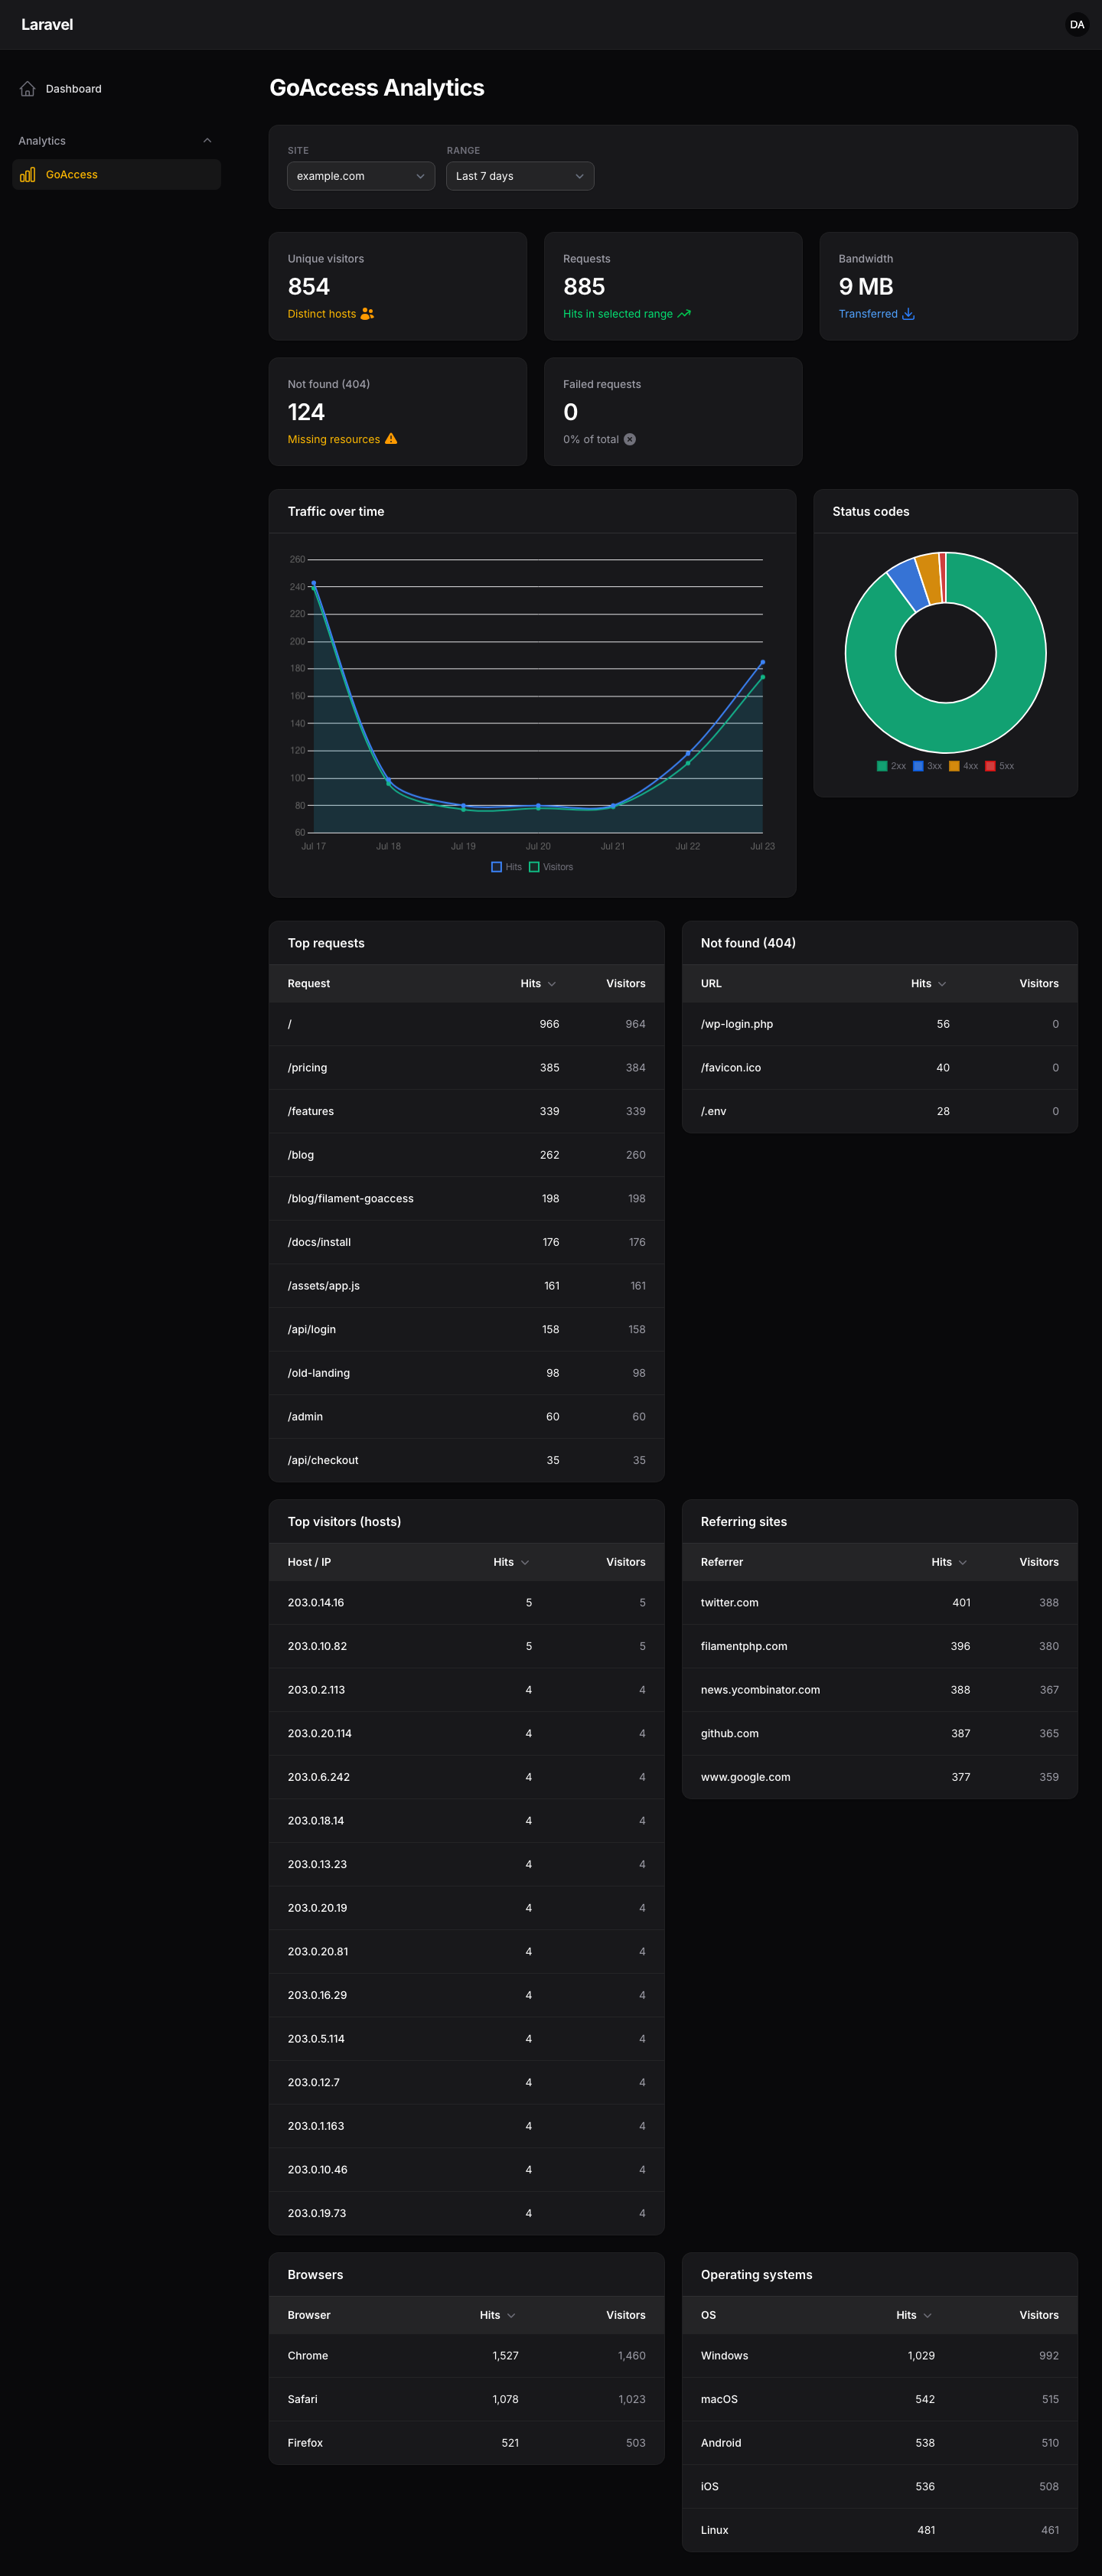Toggle Hits series in chart legend
This screenshot has width=1102, height=2576.
(x=506, y=867)
